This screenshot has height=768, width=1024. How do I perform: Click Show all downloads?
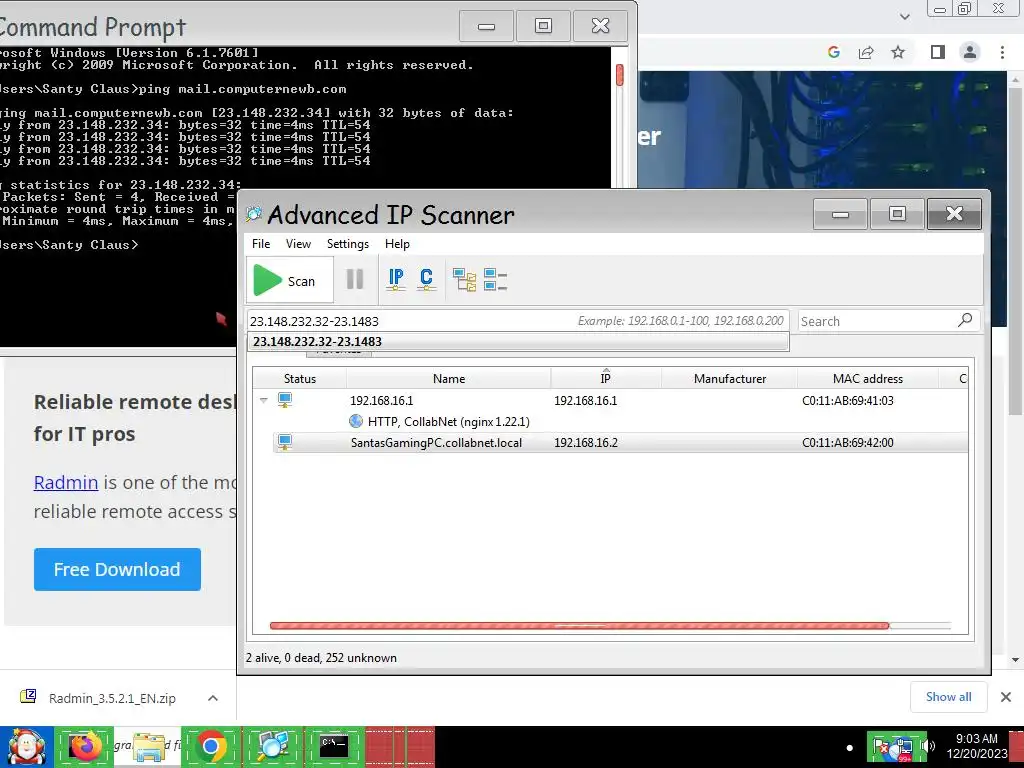click(x=948, y=697)
